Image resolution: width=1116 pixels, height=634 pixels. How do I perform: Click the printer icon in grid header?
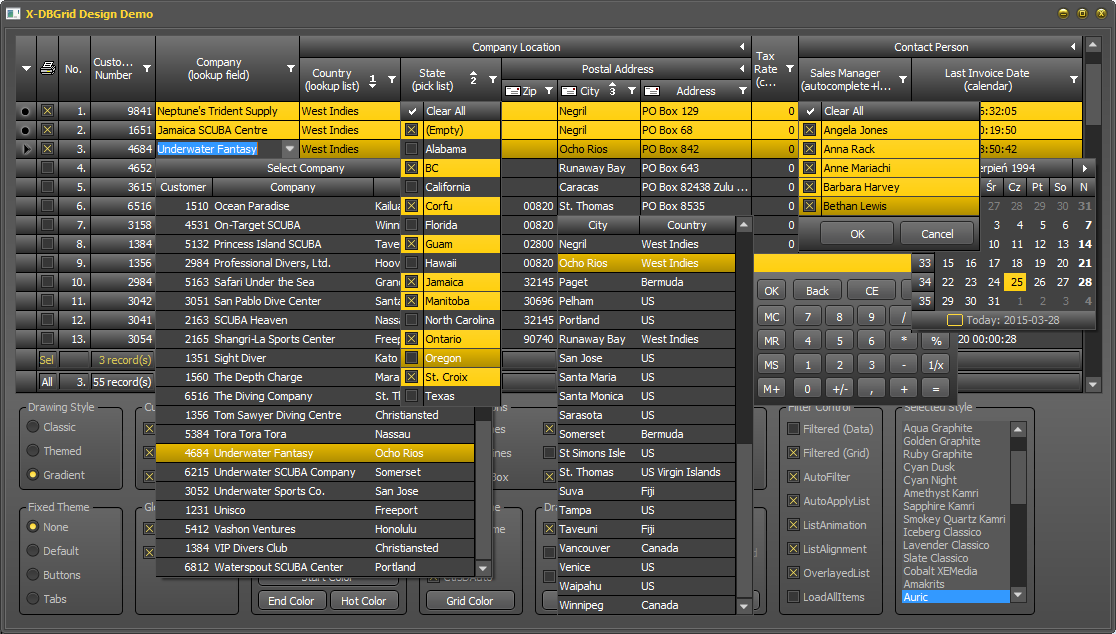47,68
